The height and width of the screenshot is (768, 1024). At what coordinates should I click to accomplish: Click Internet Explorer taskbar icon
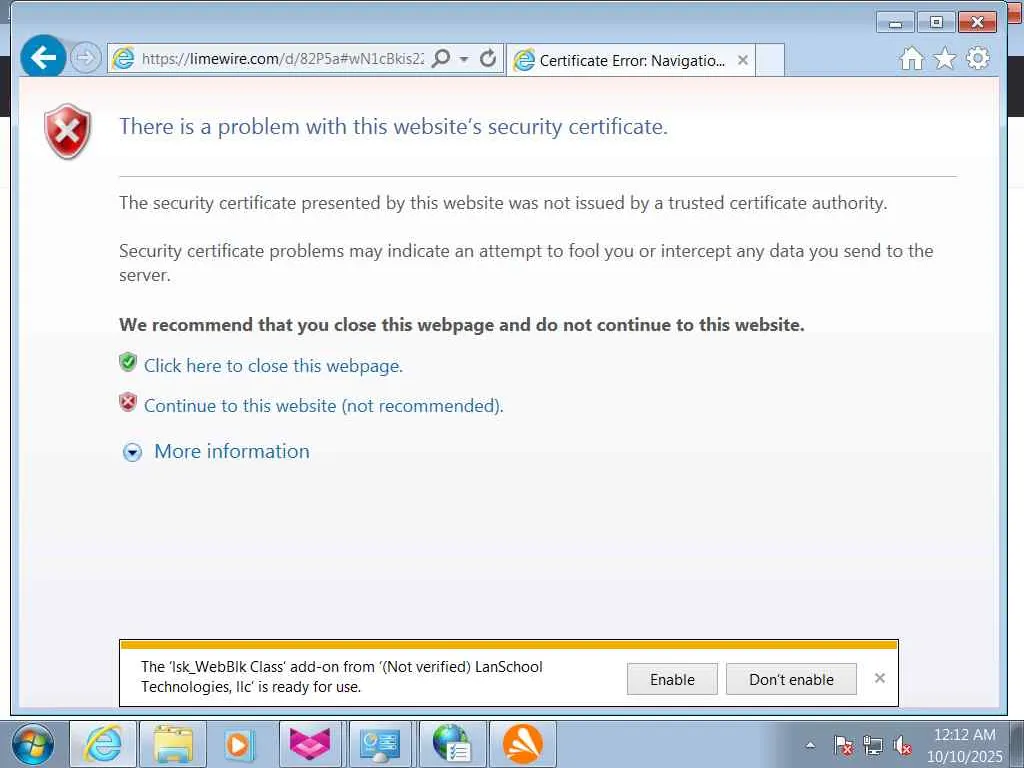[x=103, y=744]
